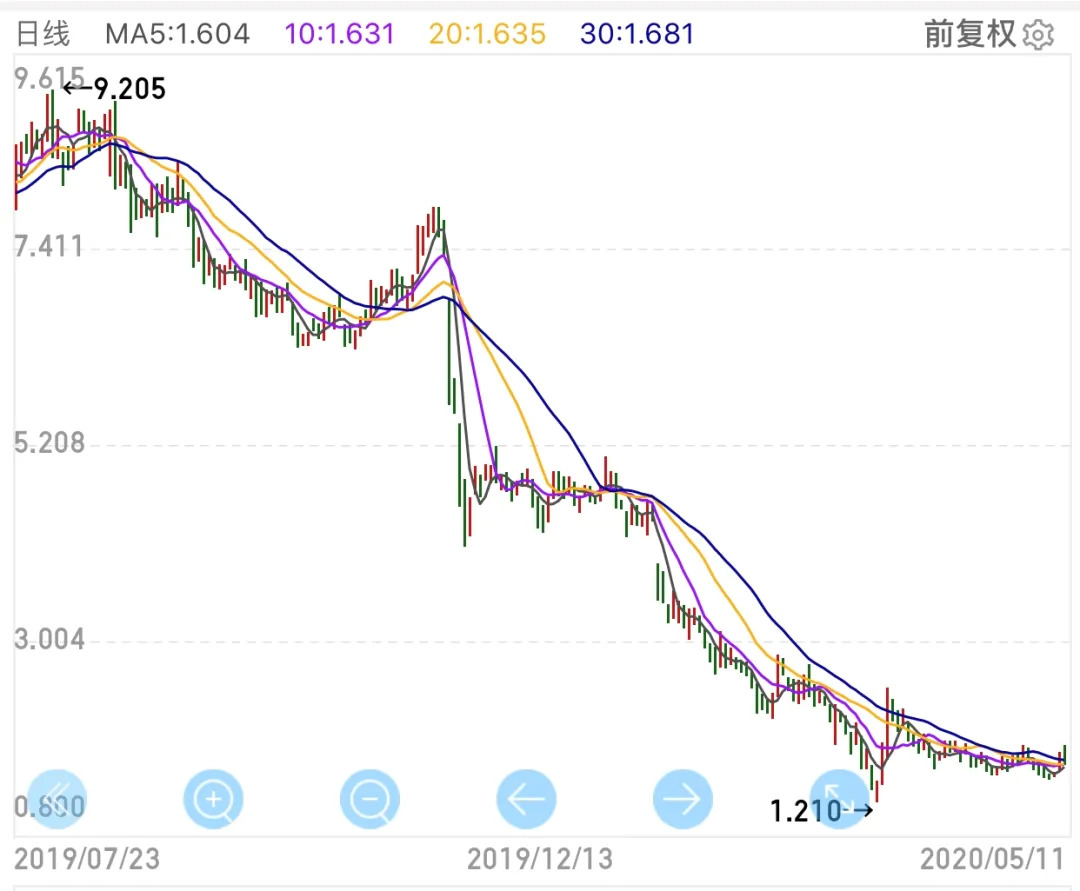
Task: Expand chart to fullscreen with diagonal arrows icon
Action: [x=838, y=799]
